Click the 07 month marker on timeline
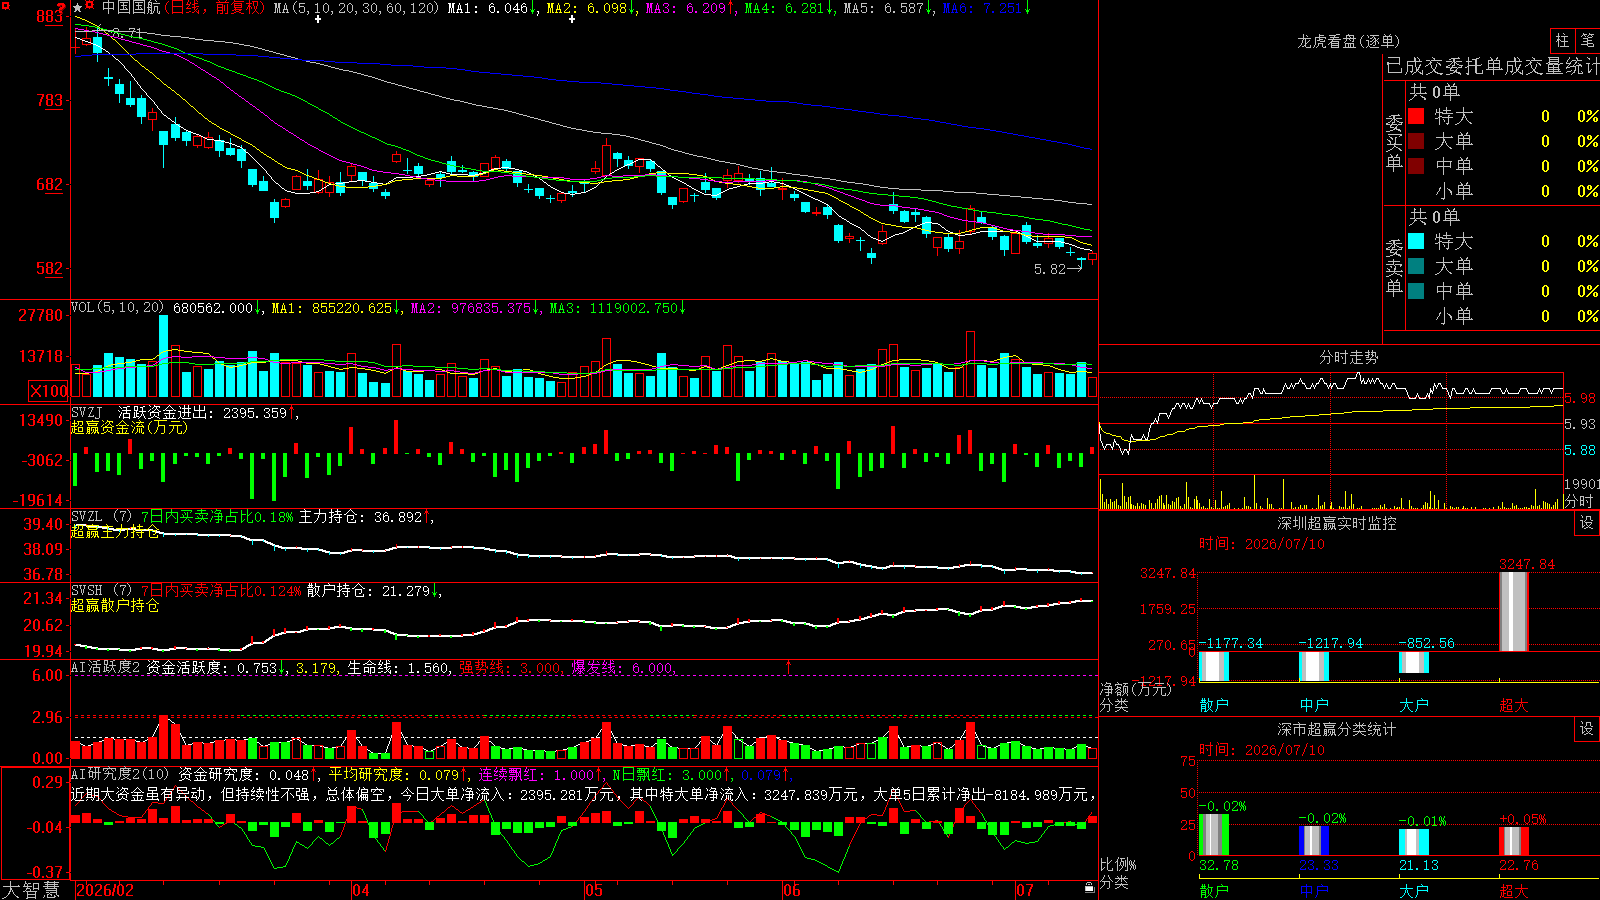The image size is (1600, 900). pos(1025,890)
